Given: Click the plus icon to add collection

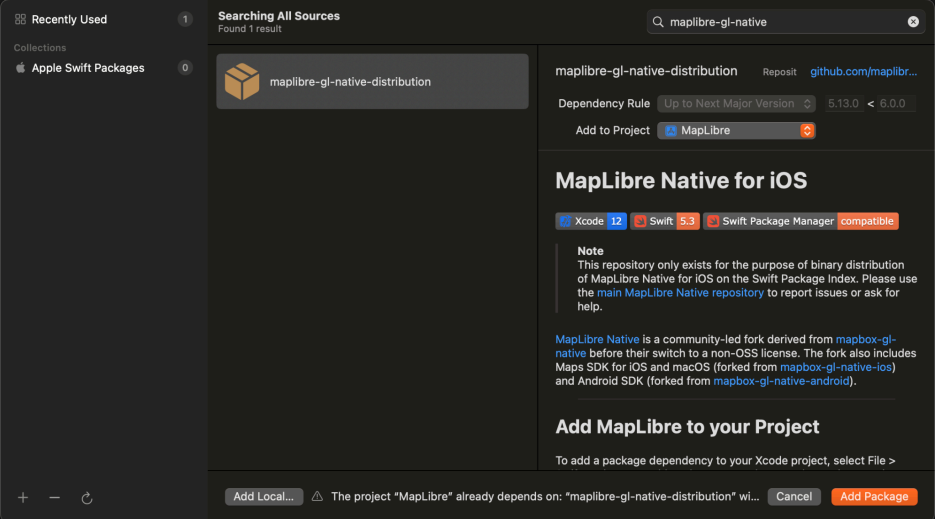Looking at the screenshot, I should click(23, 497).
